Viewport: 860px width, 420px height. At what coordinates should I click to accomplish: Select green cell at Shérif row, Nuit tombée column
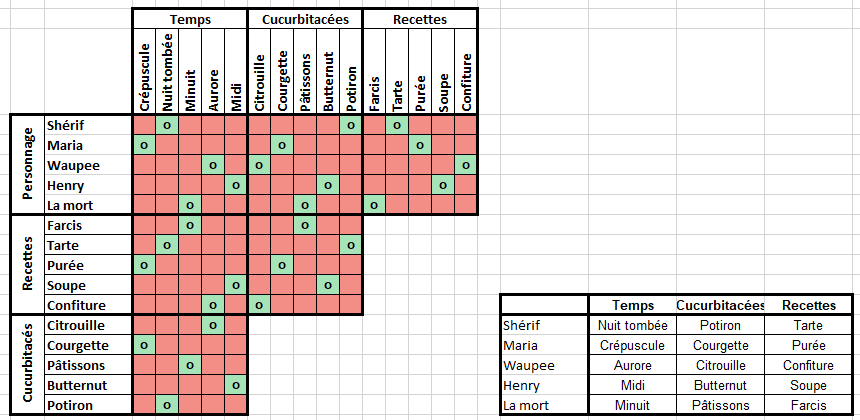tap(167, 125)
